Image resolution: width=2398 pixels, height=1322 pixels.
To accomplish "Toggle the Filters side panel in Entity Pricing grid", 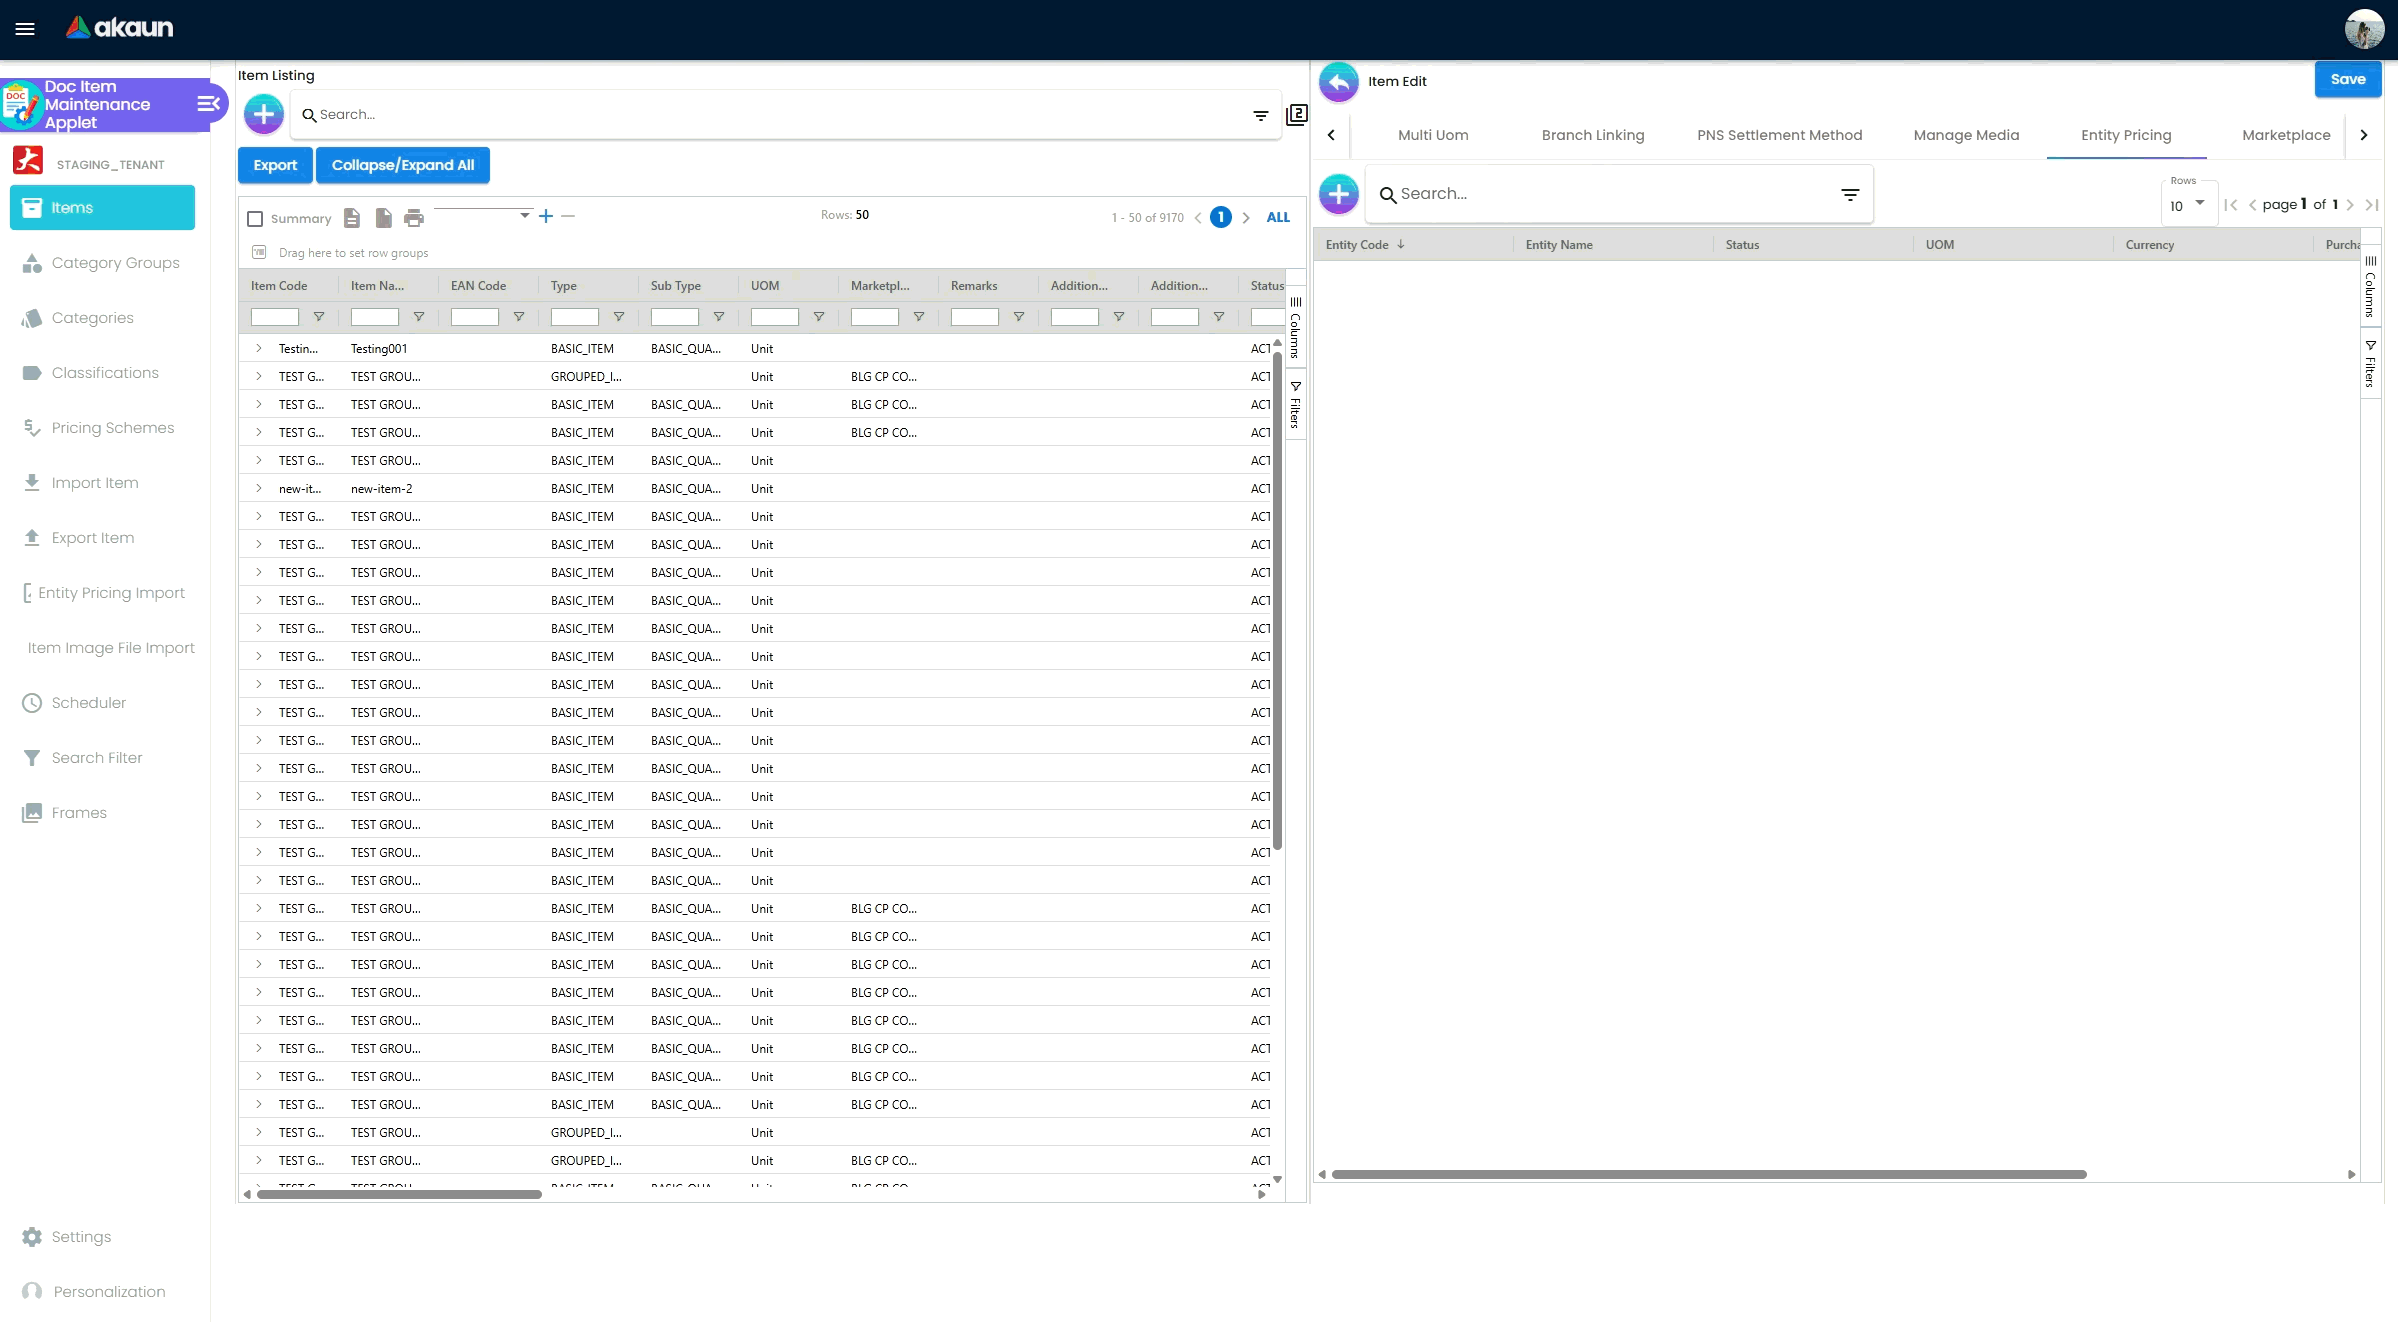I will pos(2370,363).
